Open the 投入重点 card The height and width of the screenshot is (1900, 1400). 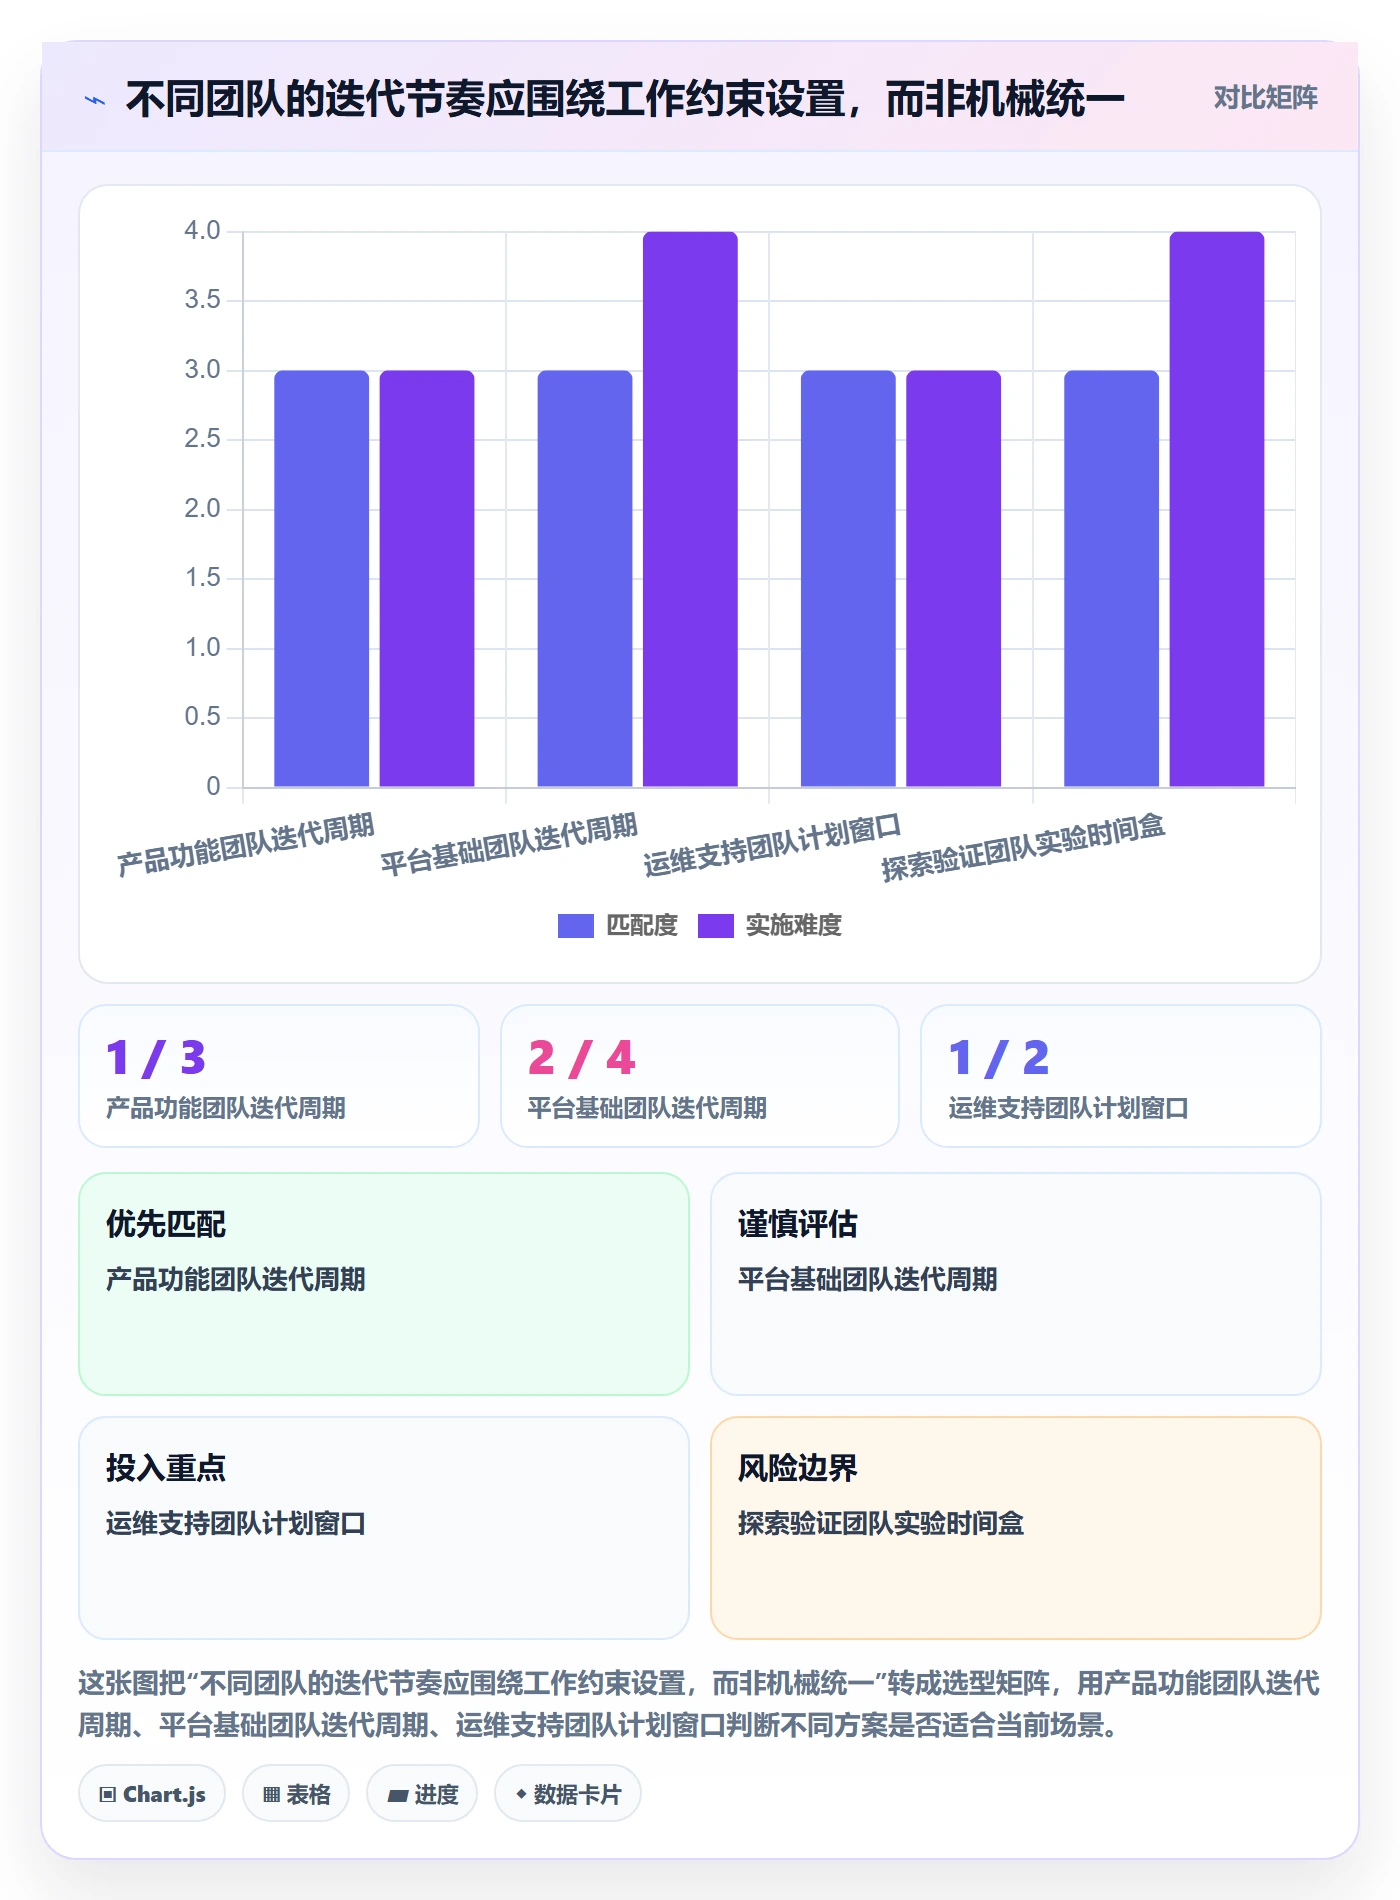click(384, 1528)
